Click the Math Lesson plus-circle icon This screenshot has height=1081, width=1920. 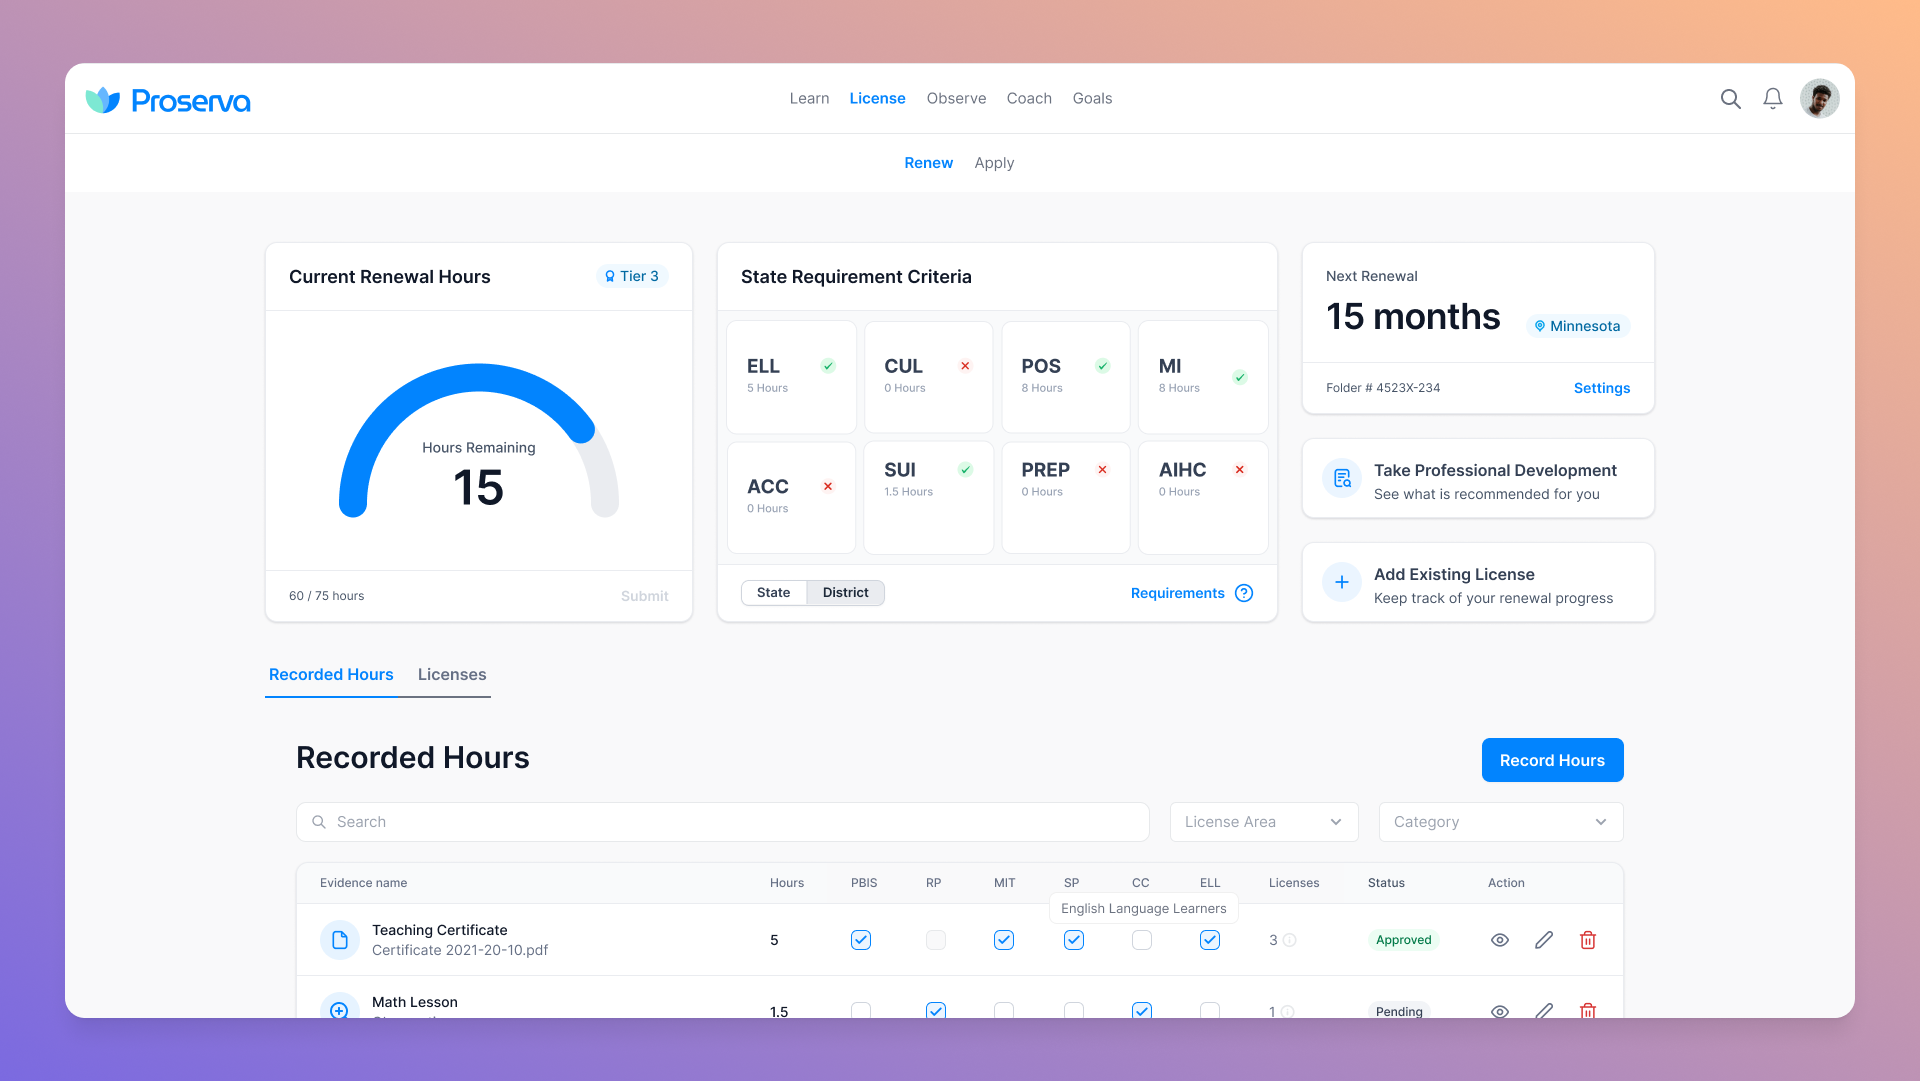point(340,1006)
